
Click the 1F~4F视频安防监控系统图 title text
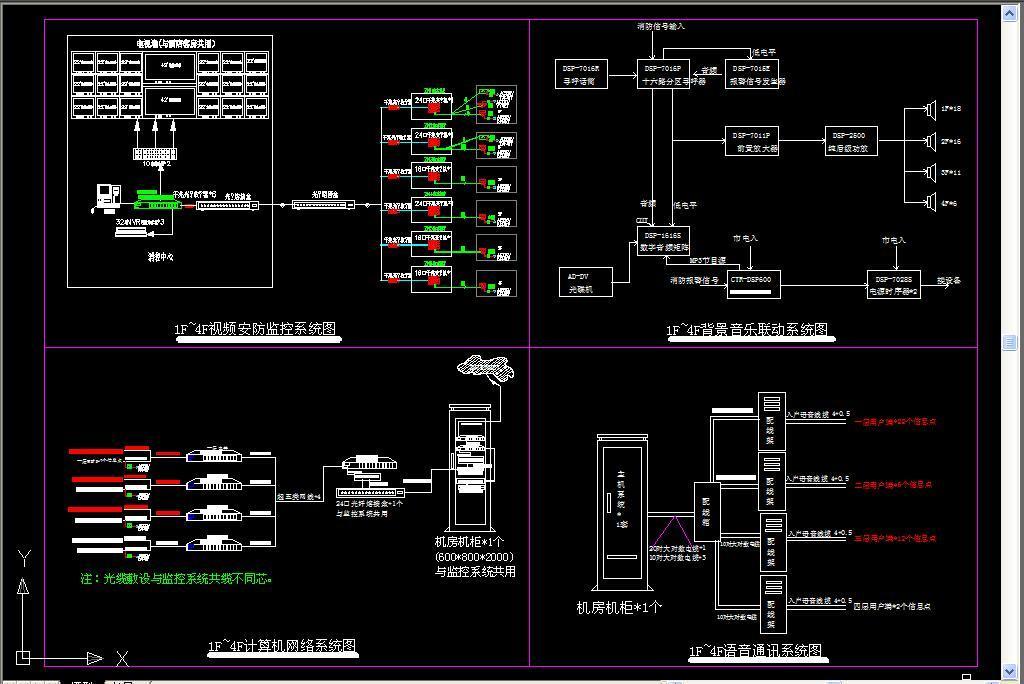(254, 329)
